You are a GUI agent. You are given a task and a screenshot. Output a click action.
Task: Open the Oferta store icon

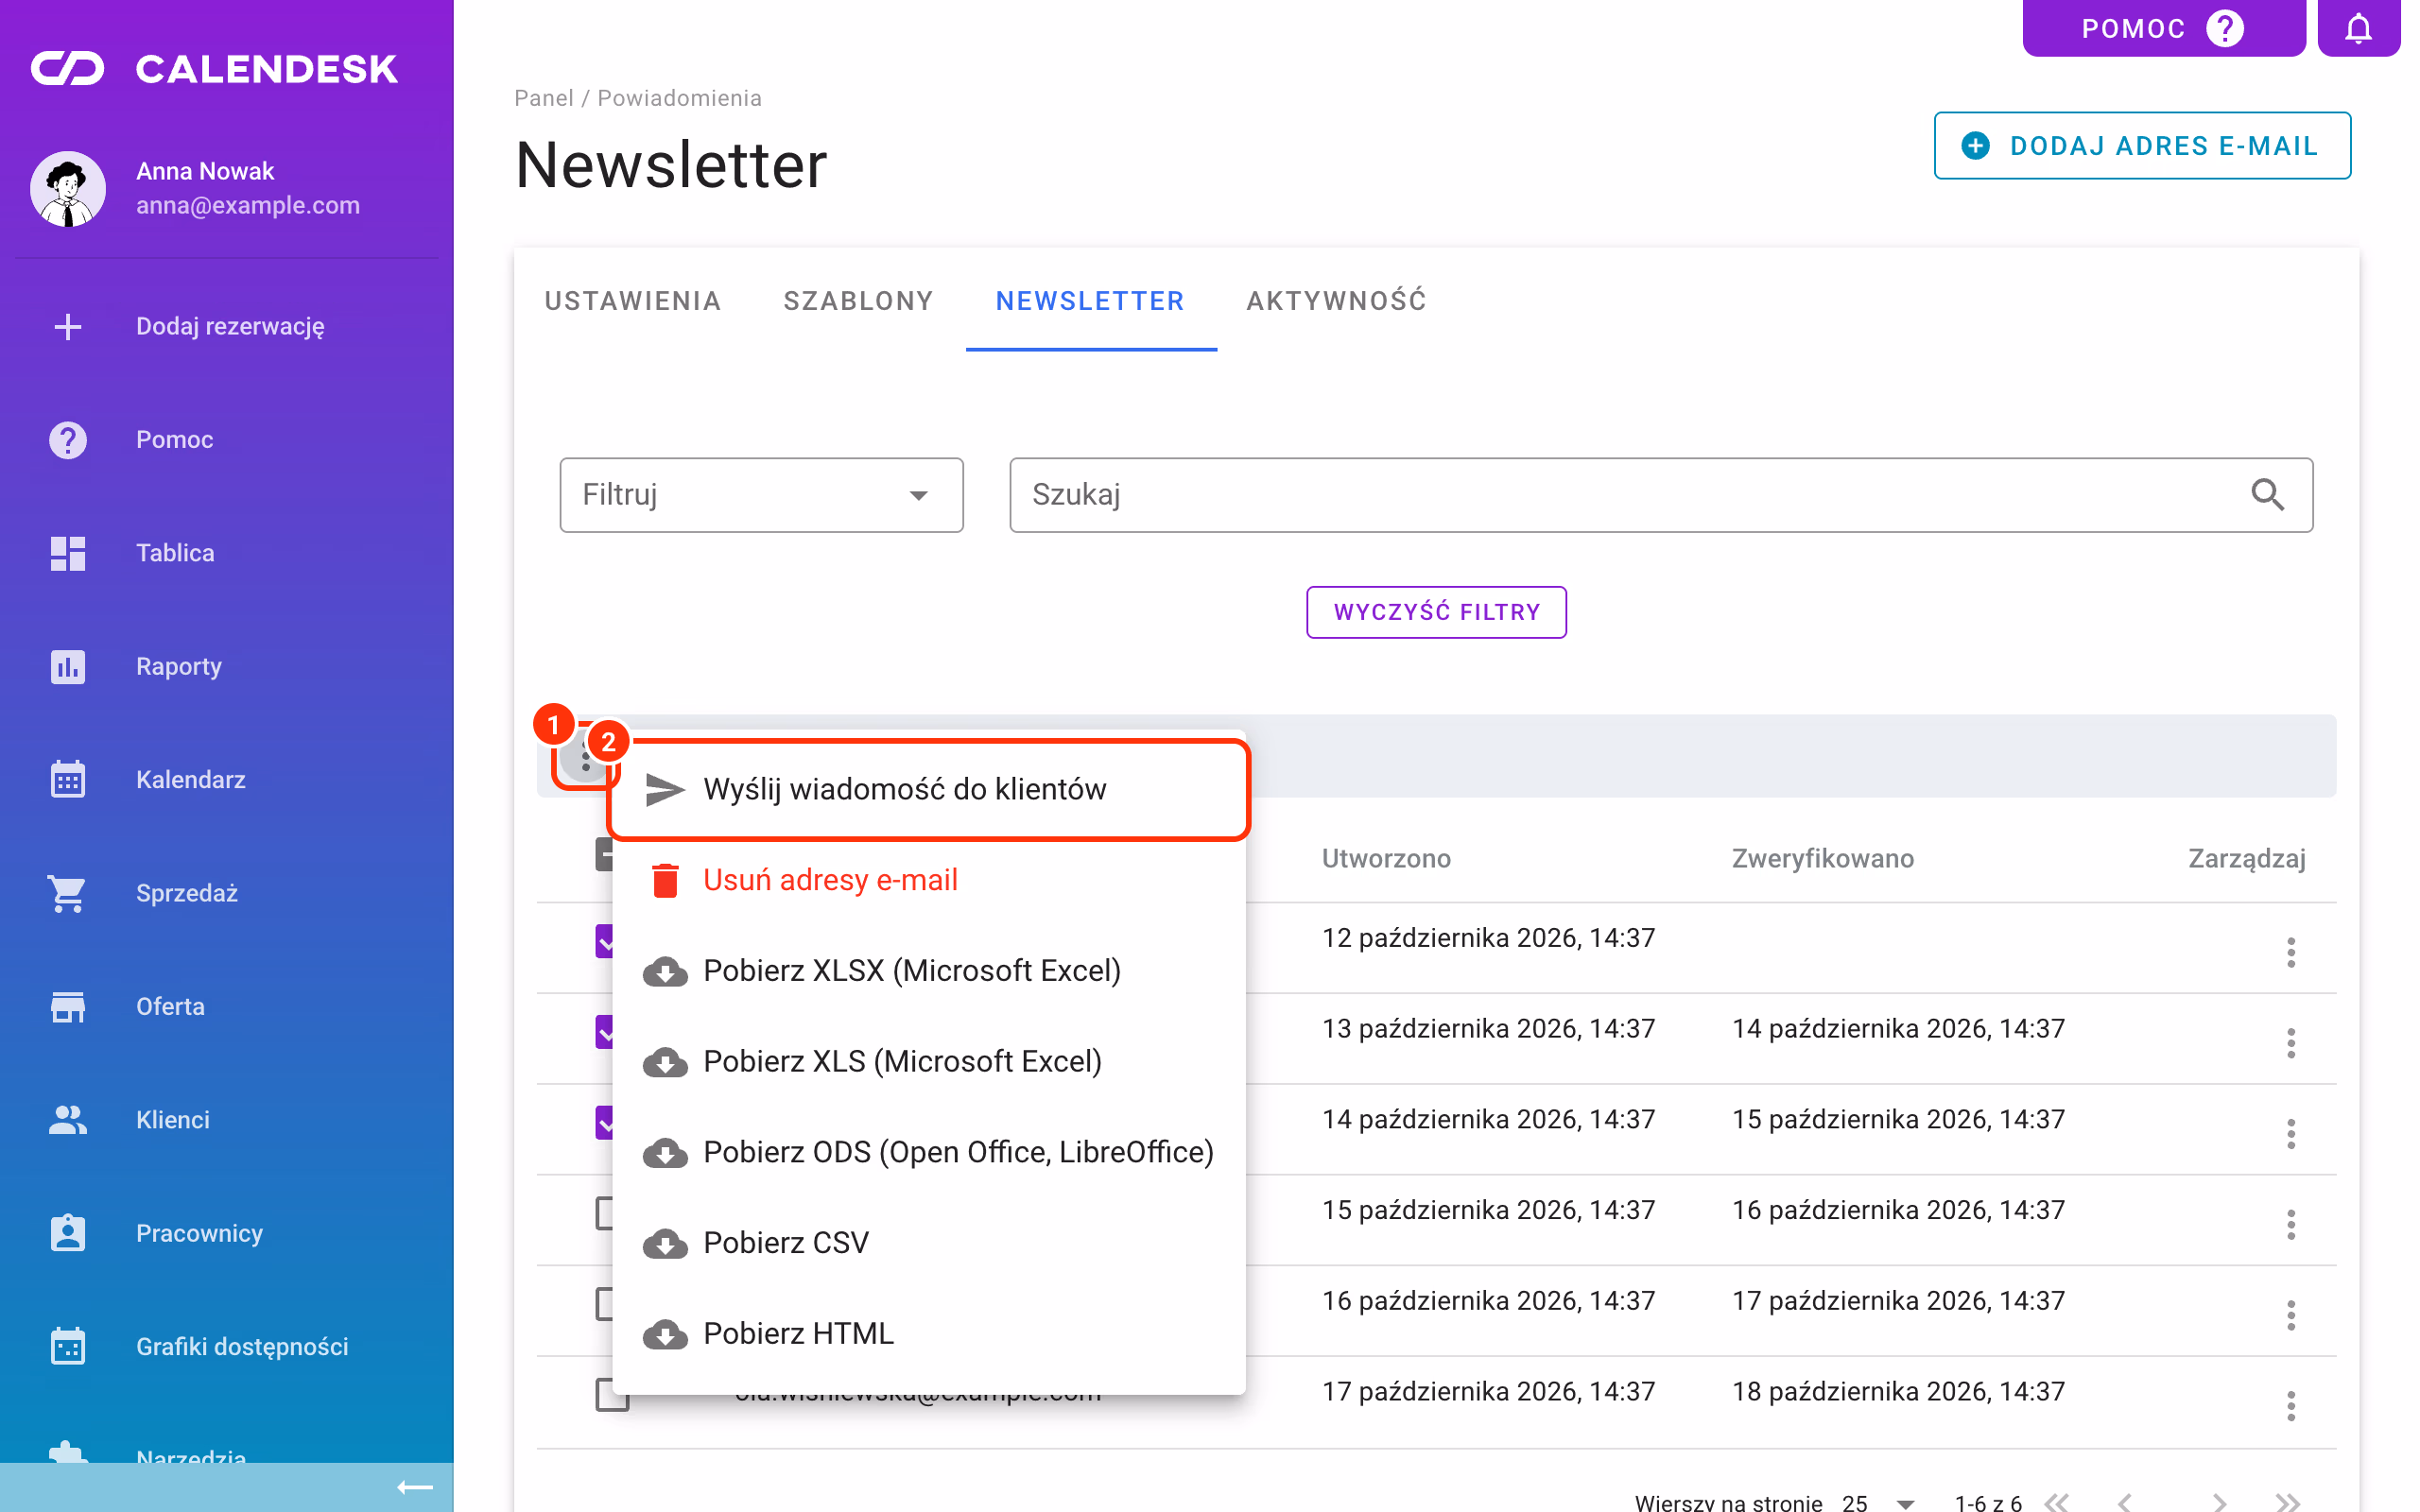click(68, 1006)
